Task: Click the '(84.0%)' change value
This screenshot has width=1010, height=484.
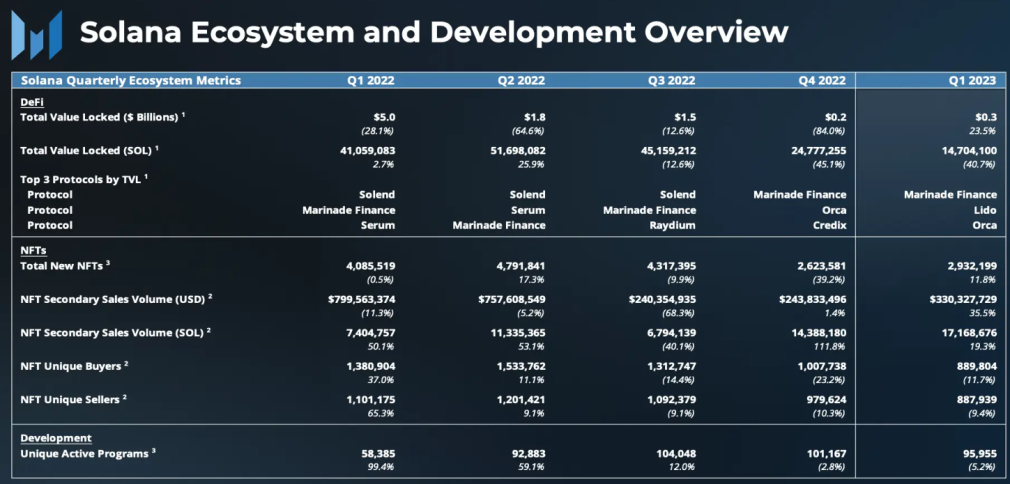Action: [x=829, y=131]
